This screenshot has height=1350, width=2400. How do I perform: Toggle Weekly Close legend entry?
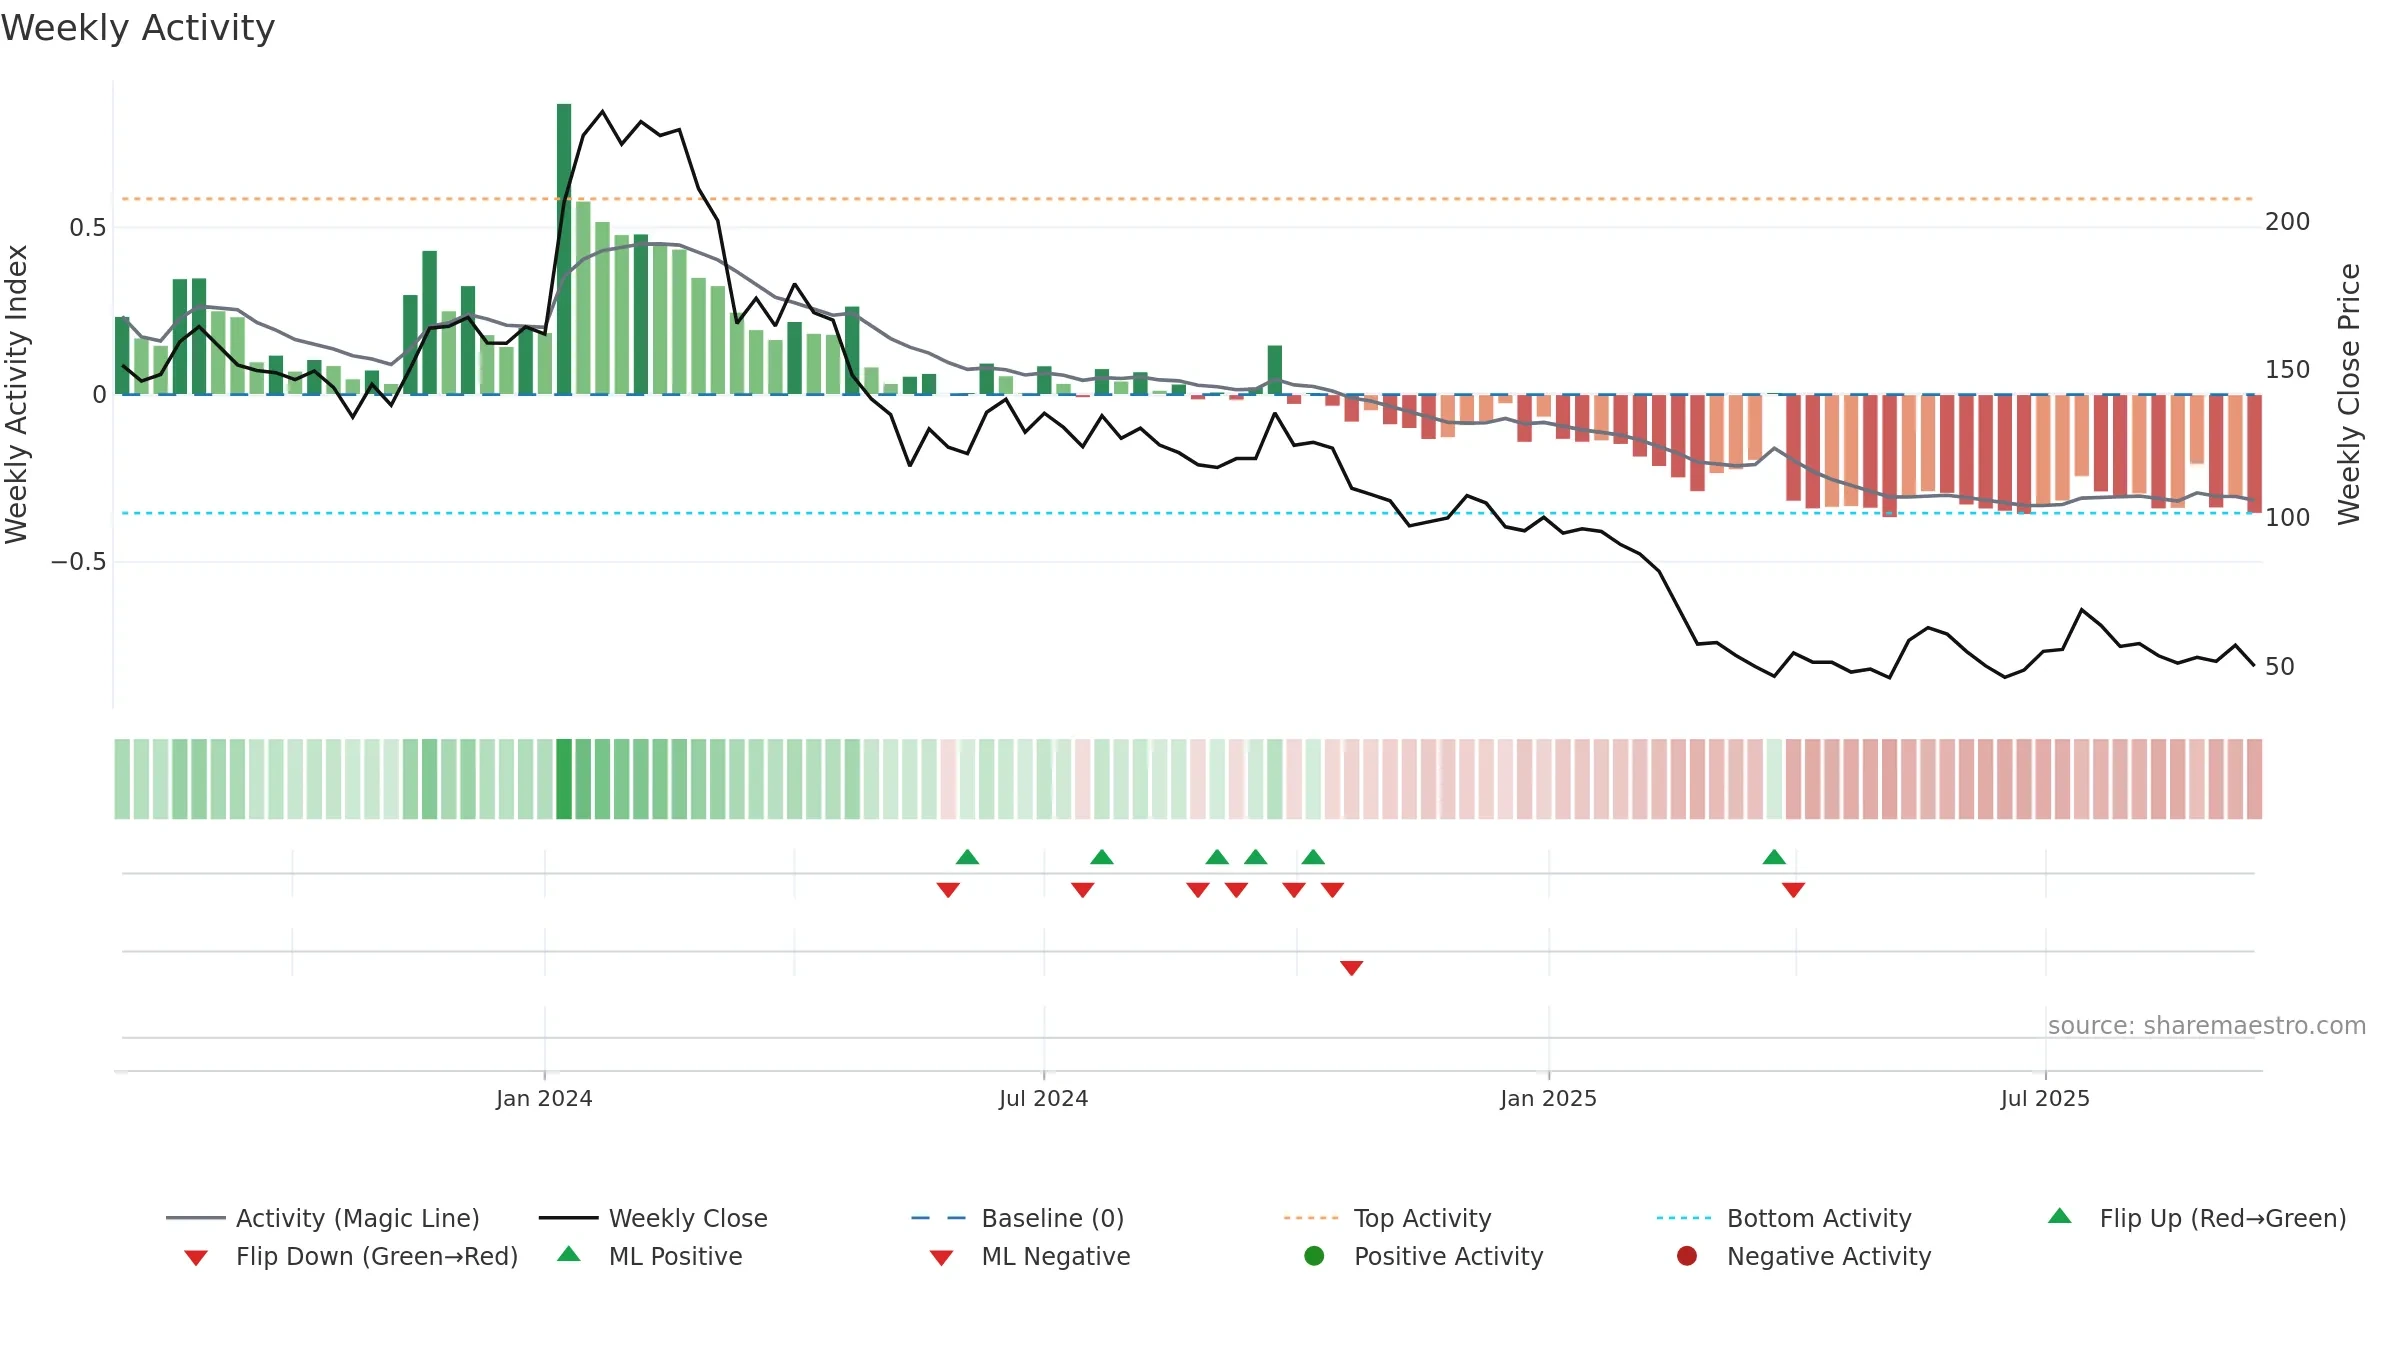pyautogui.click(x=653, y=1218)
